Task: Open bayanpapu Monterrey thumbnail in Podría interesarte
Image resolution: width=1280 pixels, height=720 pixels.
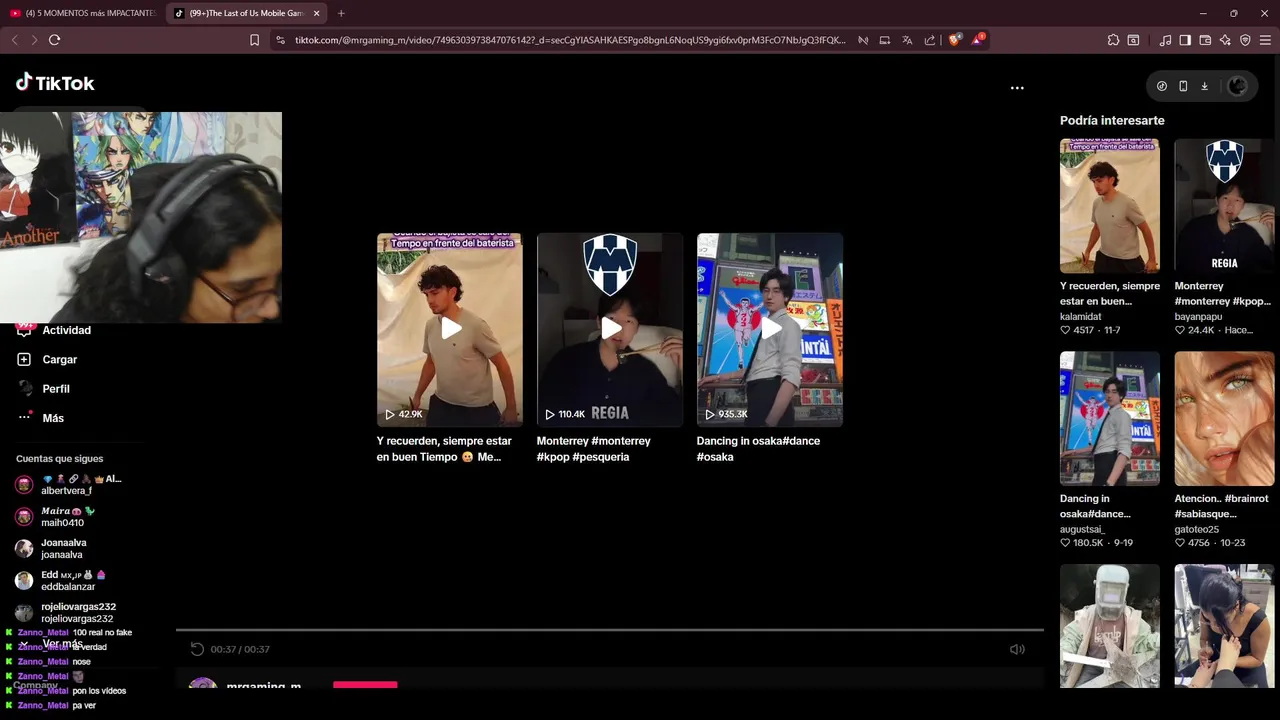Action: pos(1224,206)
